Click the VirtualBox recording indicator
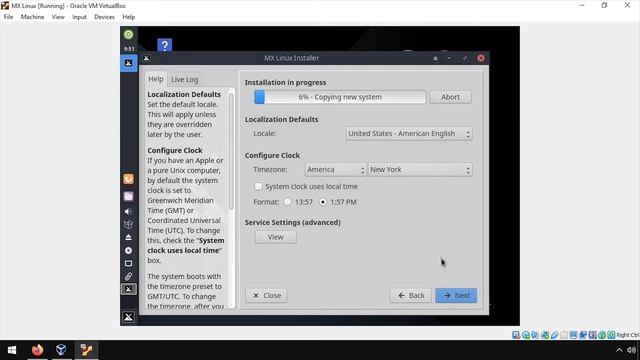Screen dimensions: 640x360 coord(583,335)
